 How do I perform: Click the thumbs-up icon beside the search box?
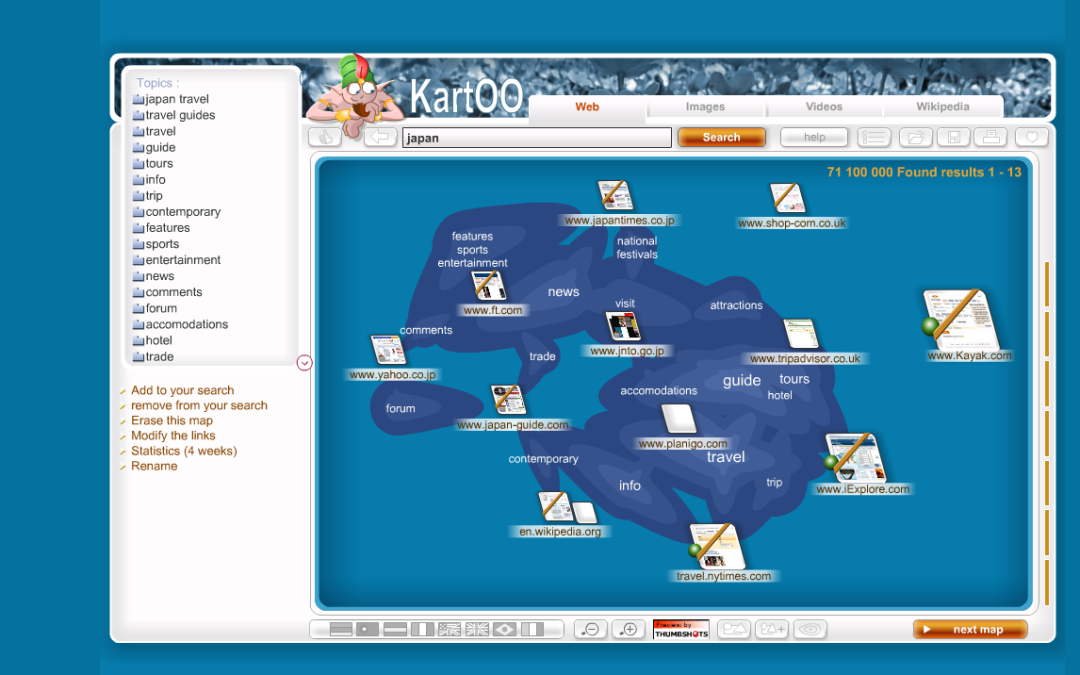[x=325, y=137]
